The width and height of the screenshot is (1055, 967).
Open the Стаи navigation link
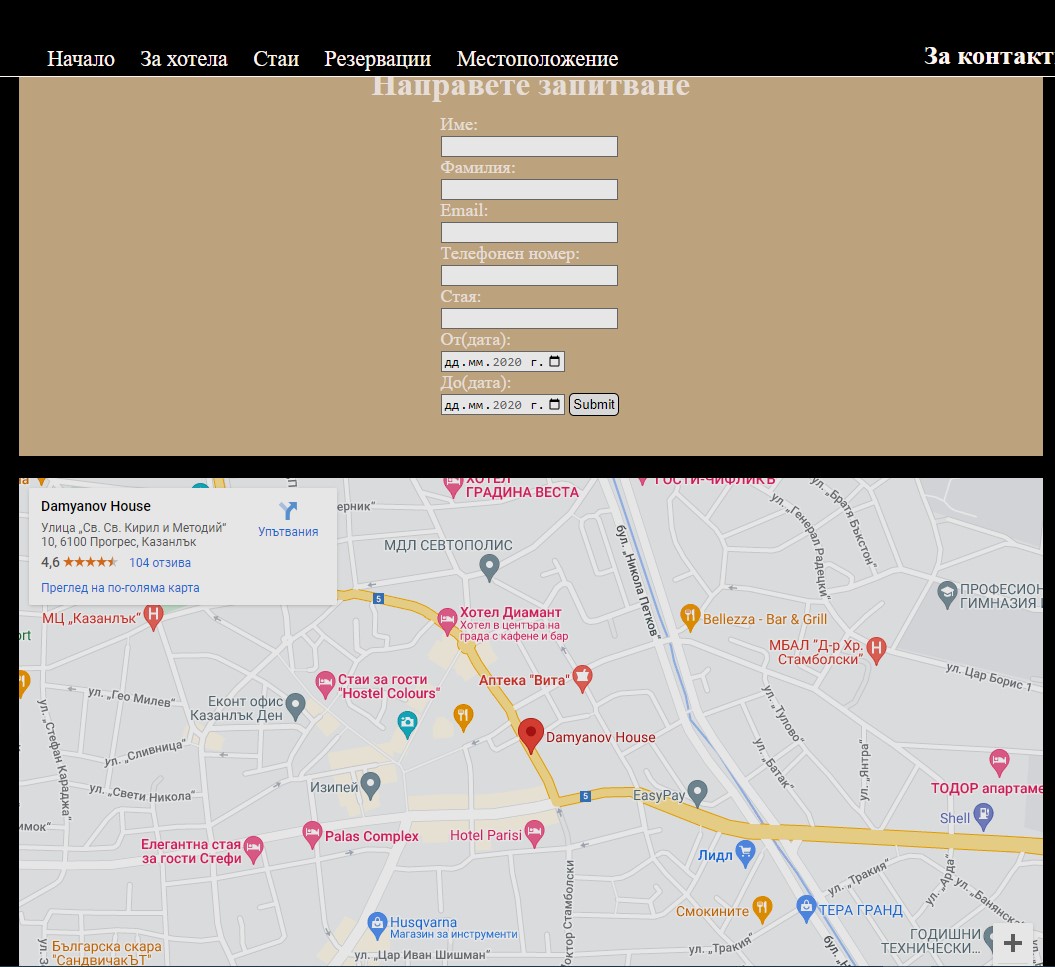point(276,59)
